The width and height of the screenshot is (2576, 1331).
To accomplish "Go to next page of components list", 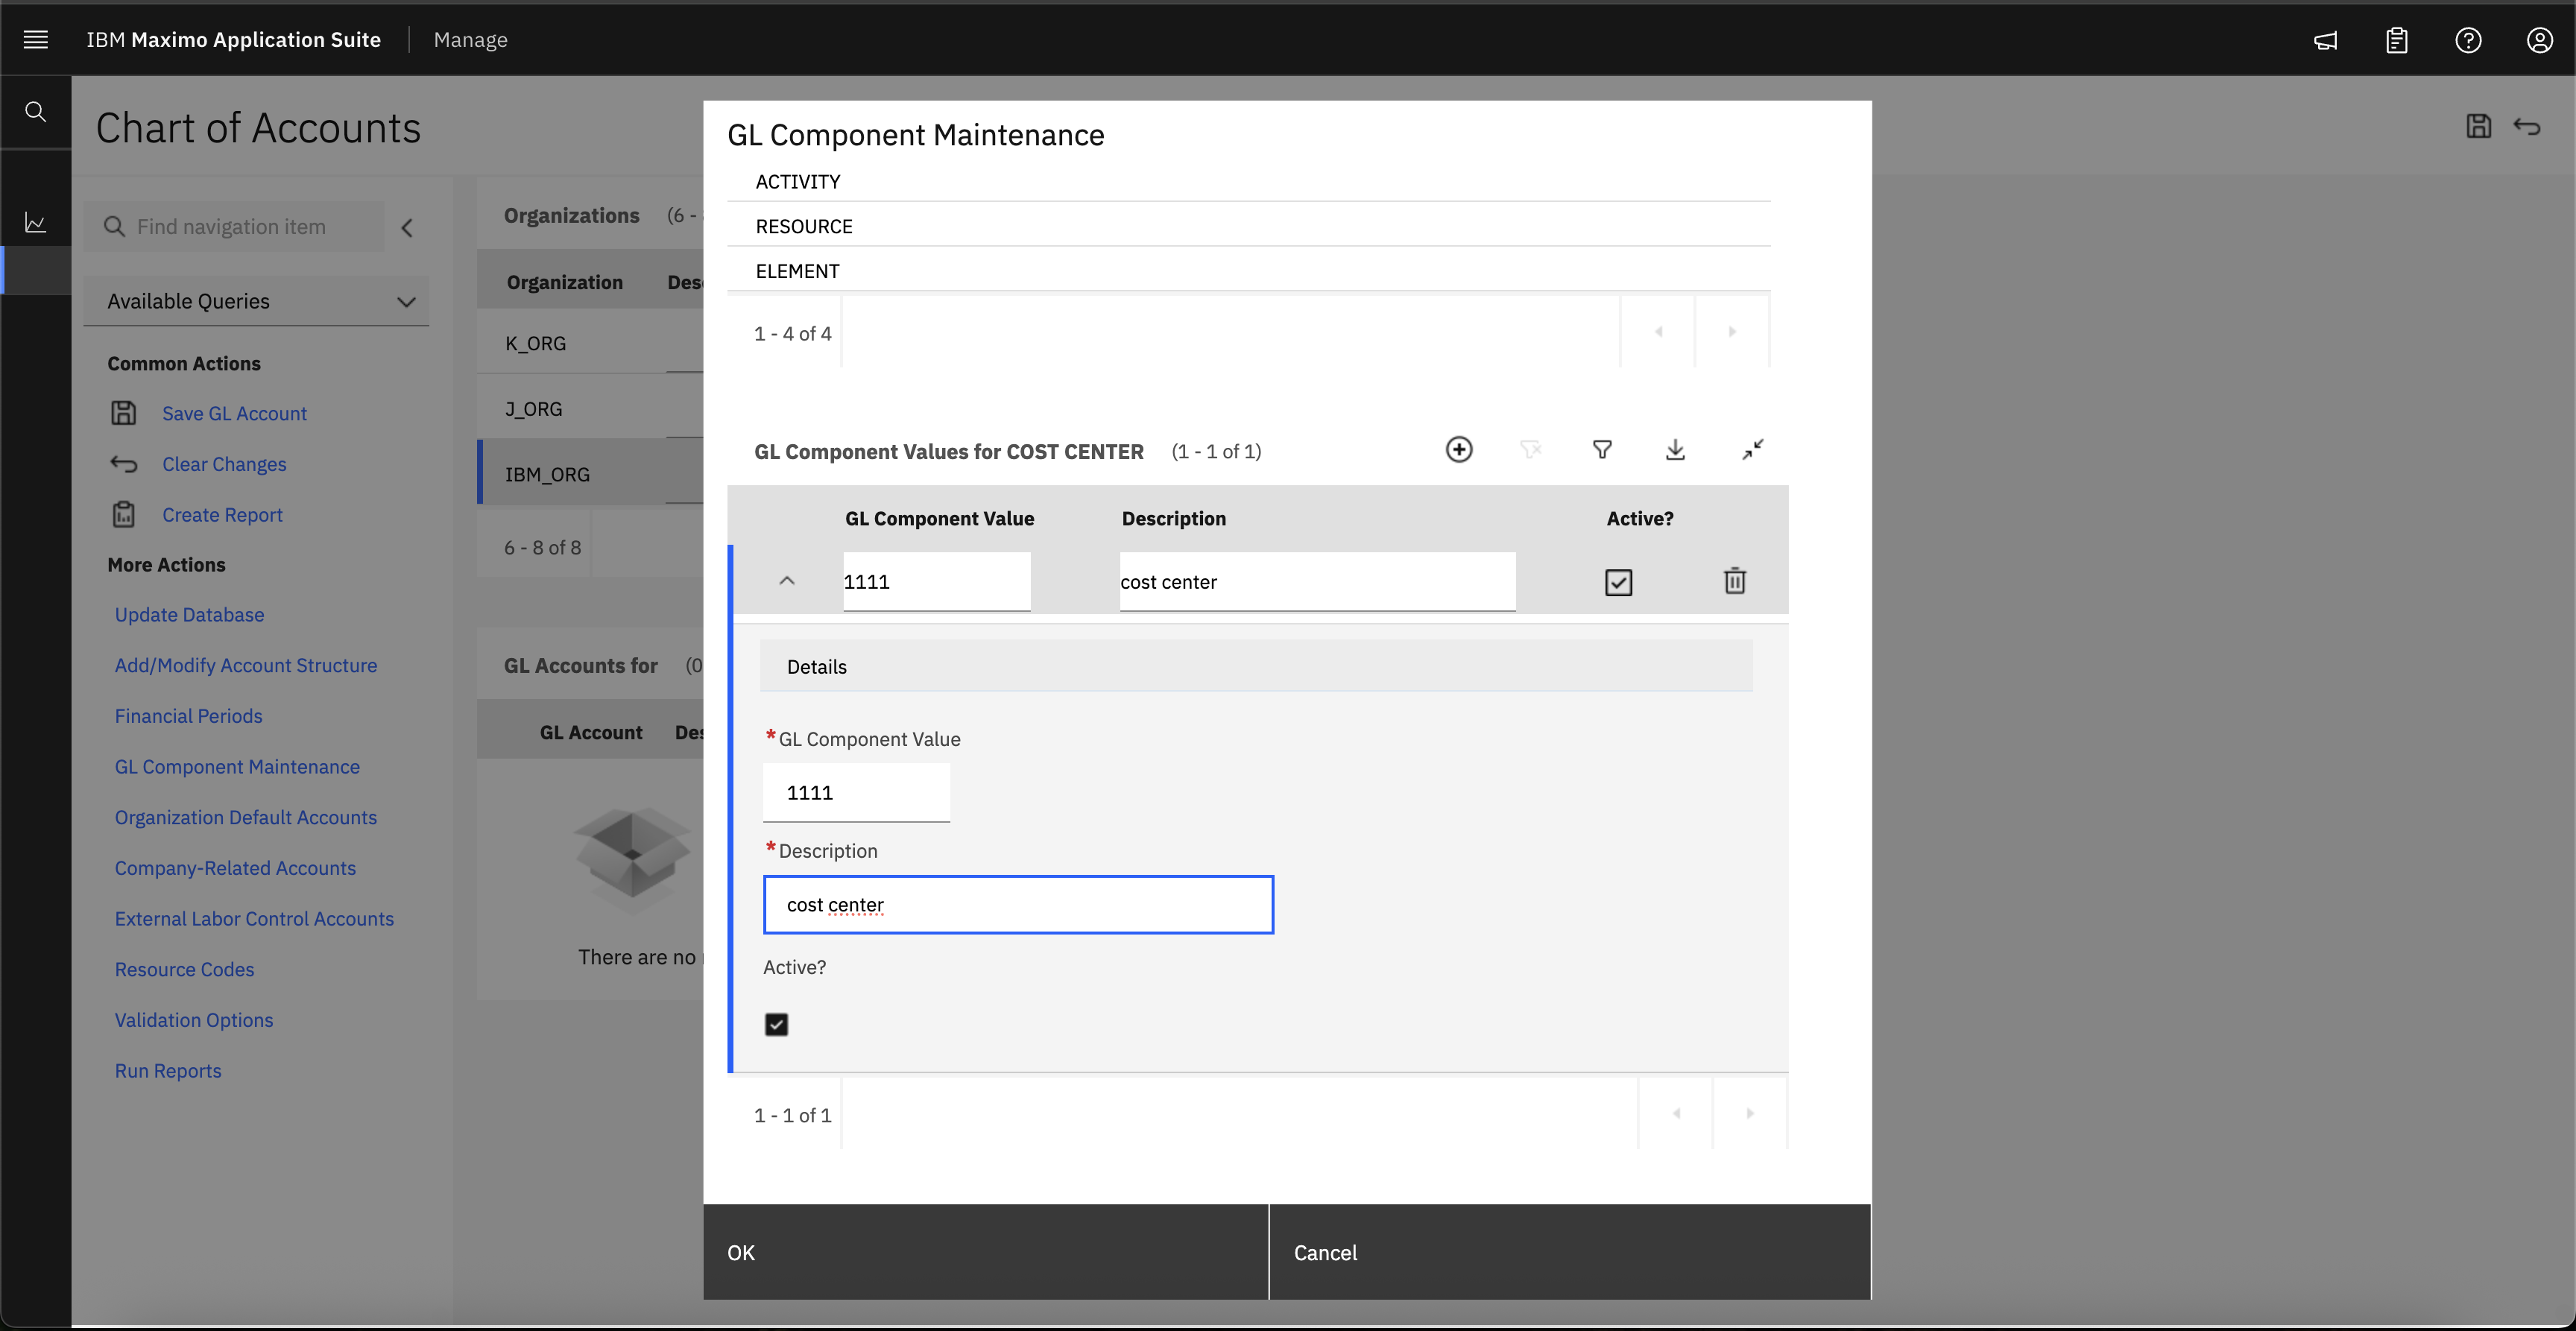I will pyautogui.click(x=1732, y=332).
